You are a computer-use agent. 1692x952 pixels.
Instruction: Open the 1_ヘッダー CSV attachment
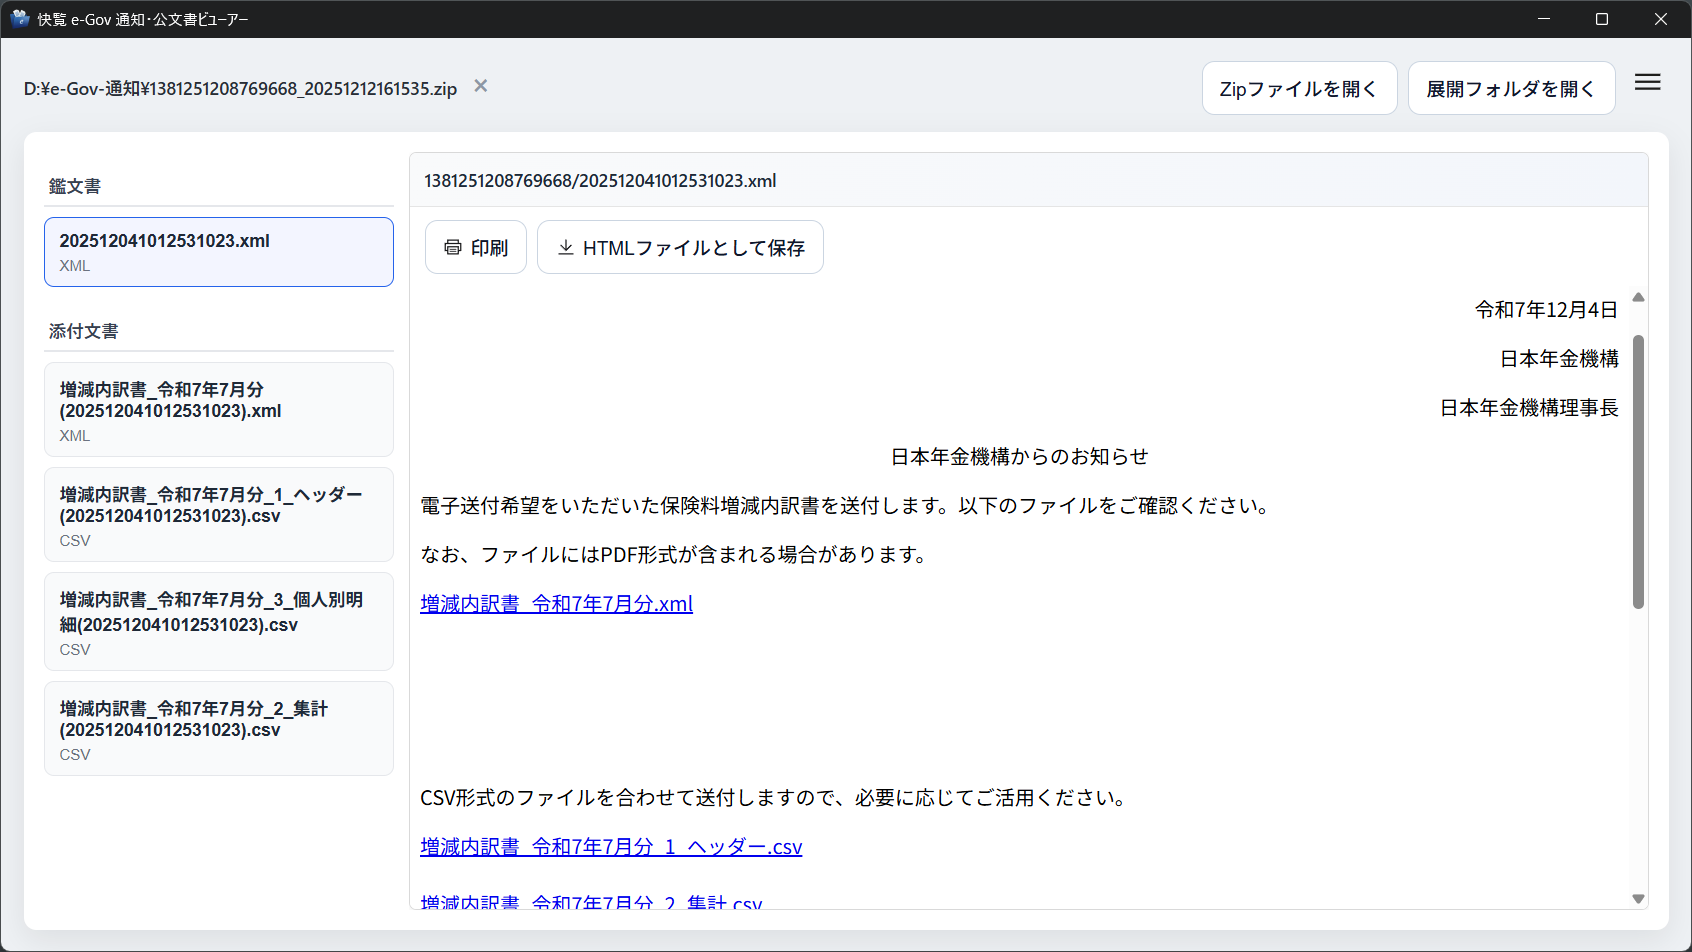218,515
